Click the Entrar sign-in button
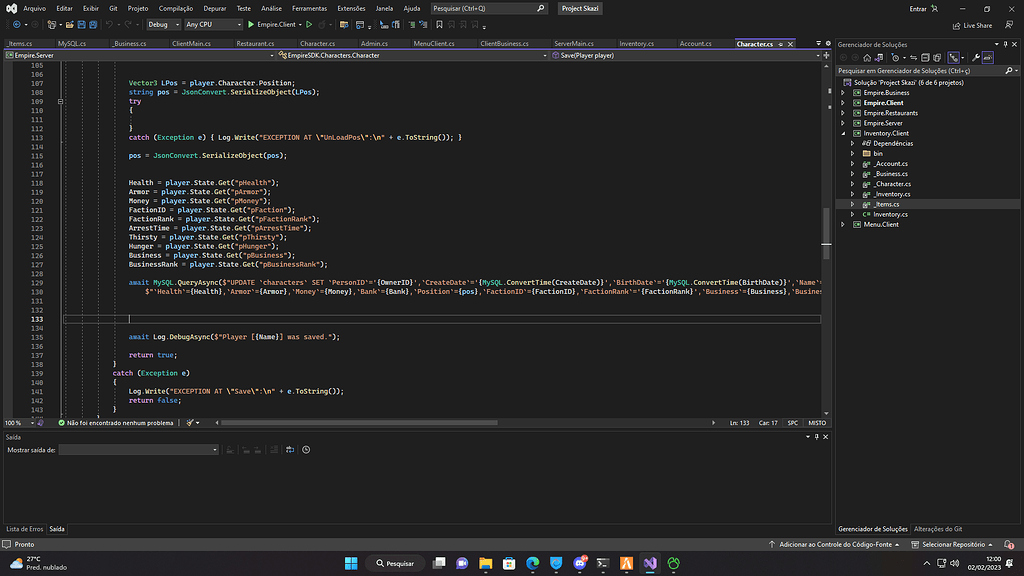The image size is (1024, 576). 918,8
